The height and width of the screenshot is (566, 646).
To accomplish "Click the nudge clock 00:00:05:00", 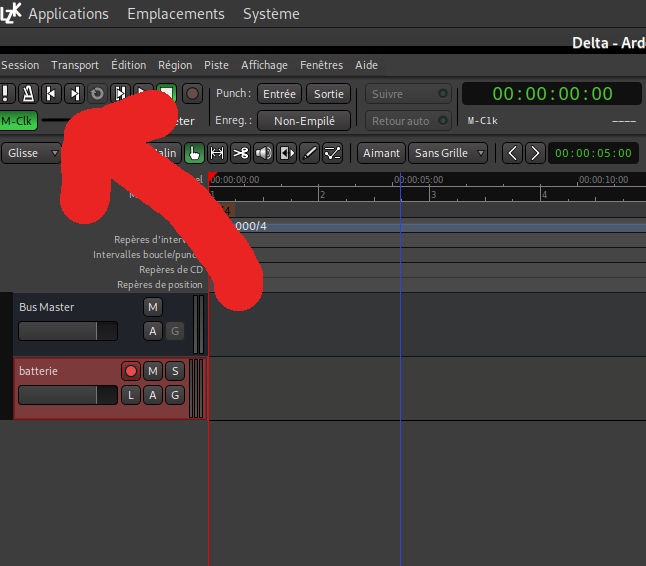I will point(593,153).
